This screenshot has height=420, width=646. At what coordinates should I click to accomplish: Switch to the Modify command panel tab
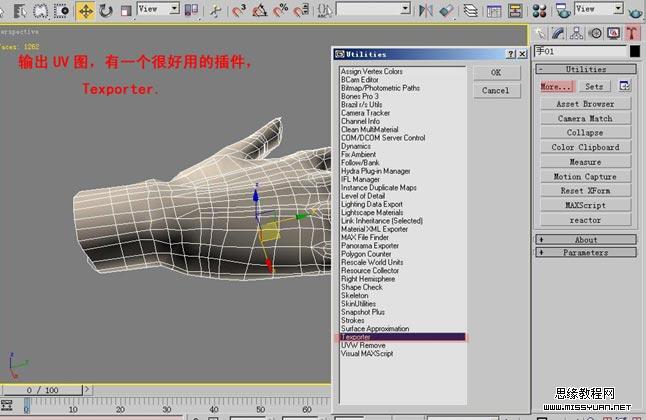coord(559,33)
